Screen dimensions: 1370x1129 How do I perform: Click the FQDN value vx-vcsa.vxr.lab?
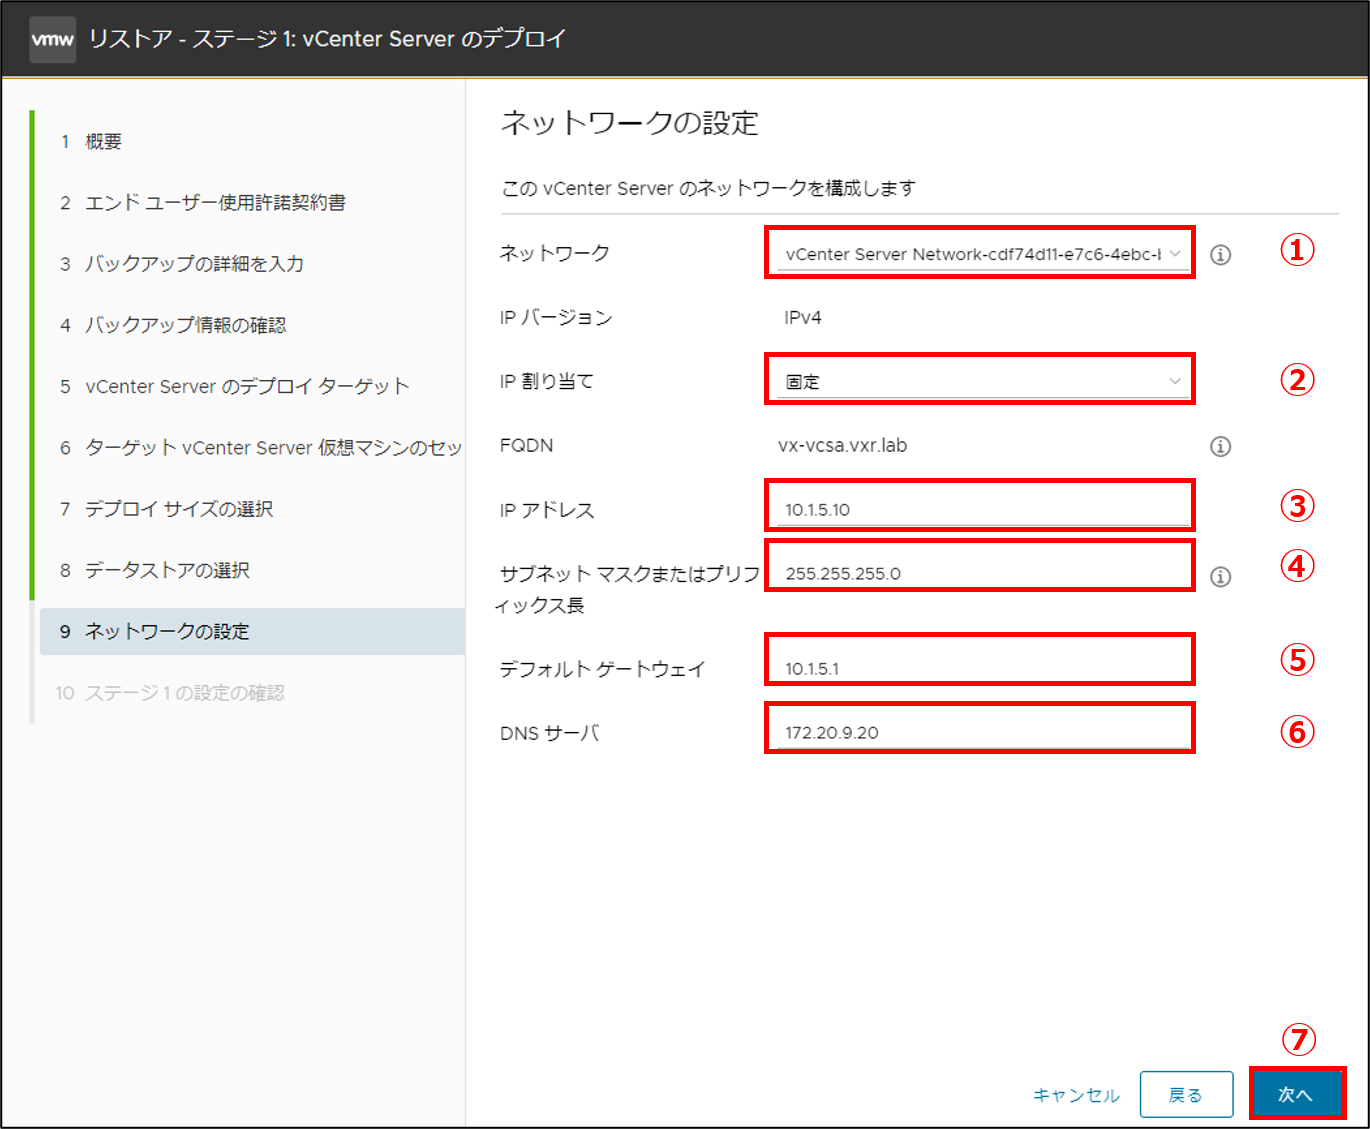pos(842,446)
